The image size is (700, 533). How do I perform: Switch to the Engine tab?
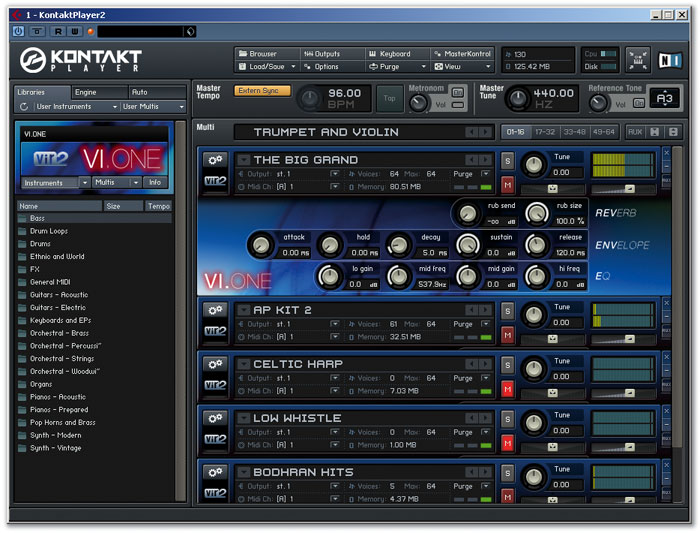pos(100,92)
